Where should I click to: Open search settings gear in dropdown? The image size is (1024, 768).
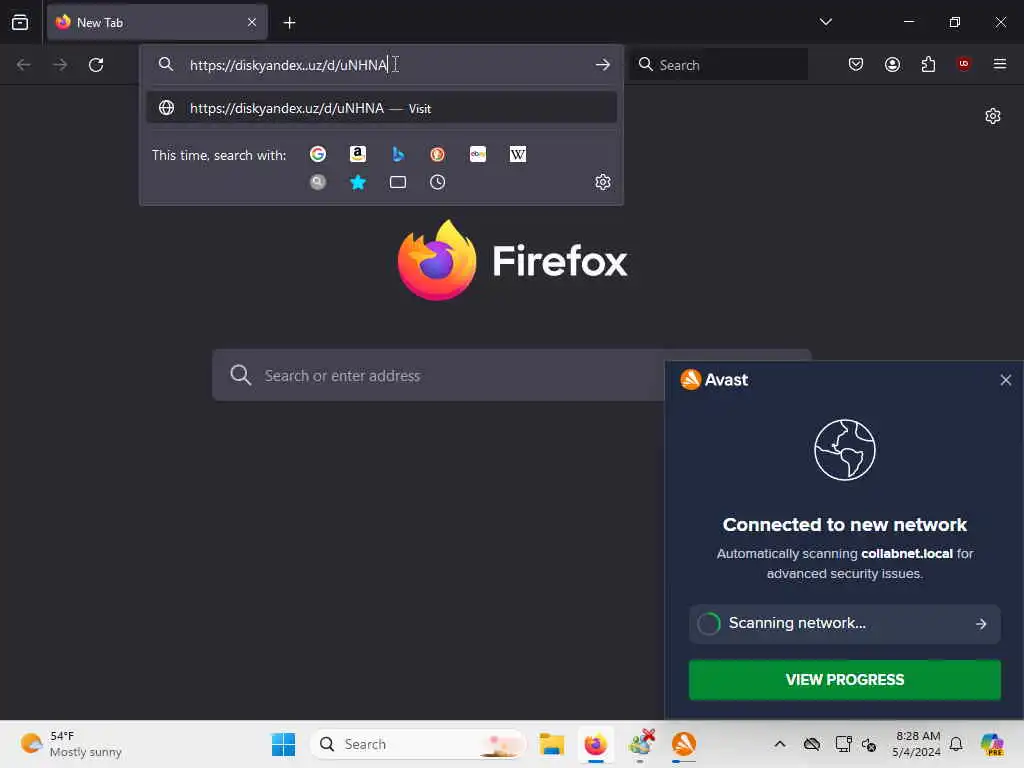(x=603, y=182)
